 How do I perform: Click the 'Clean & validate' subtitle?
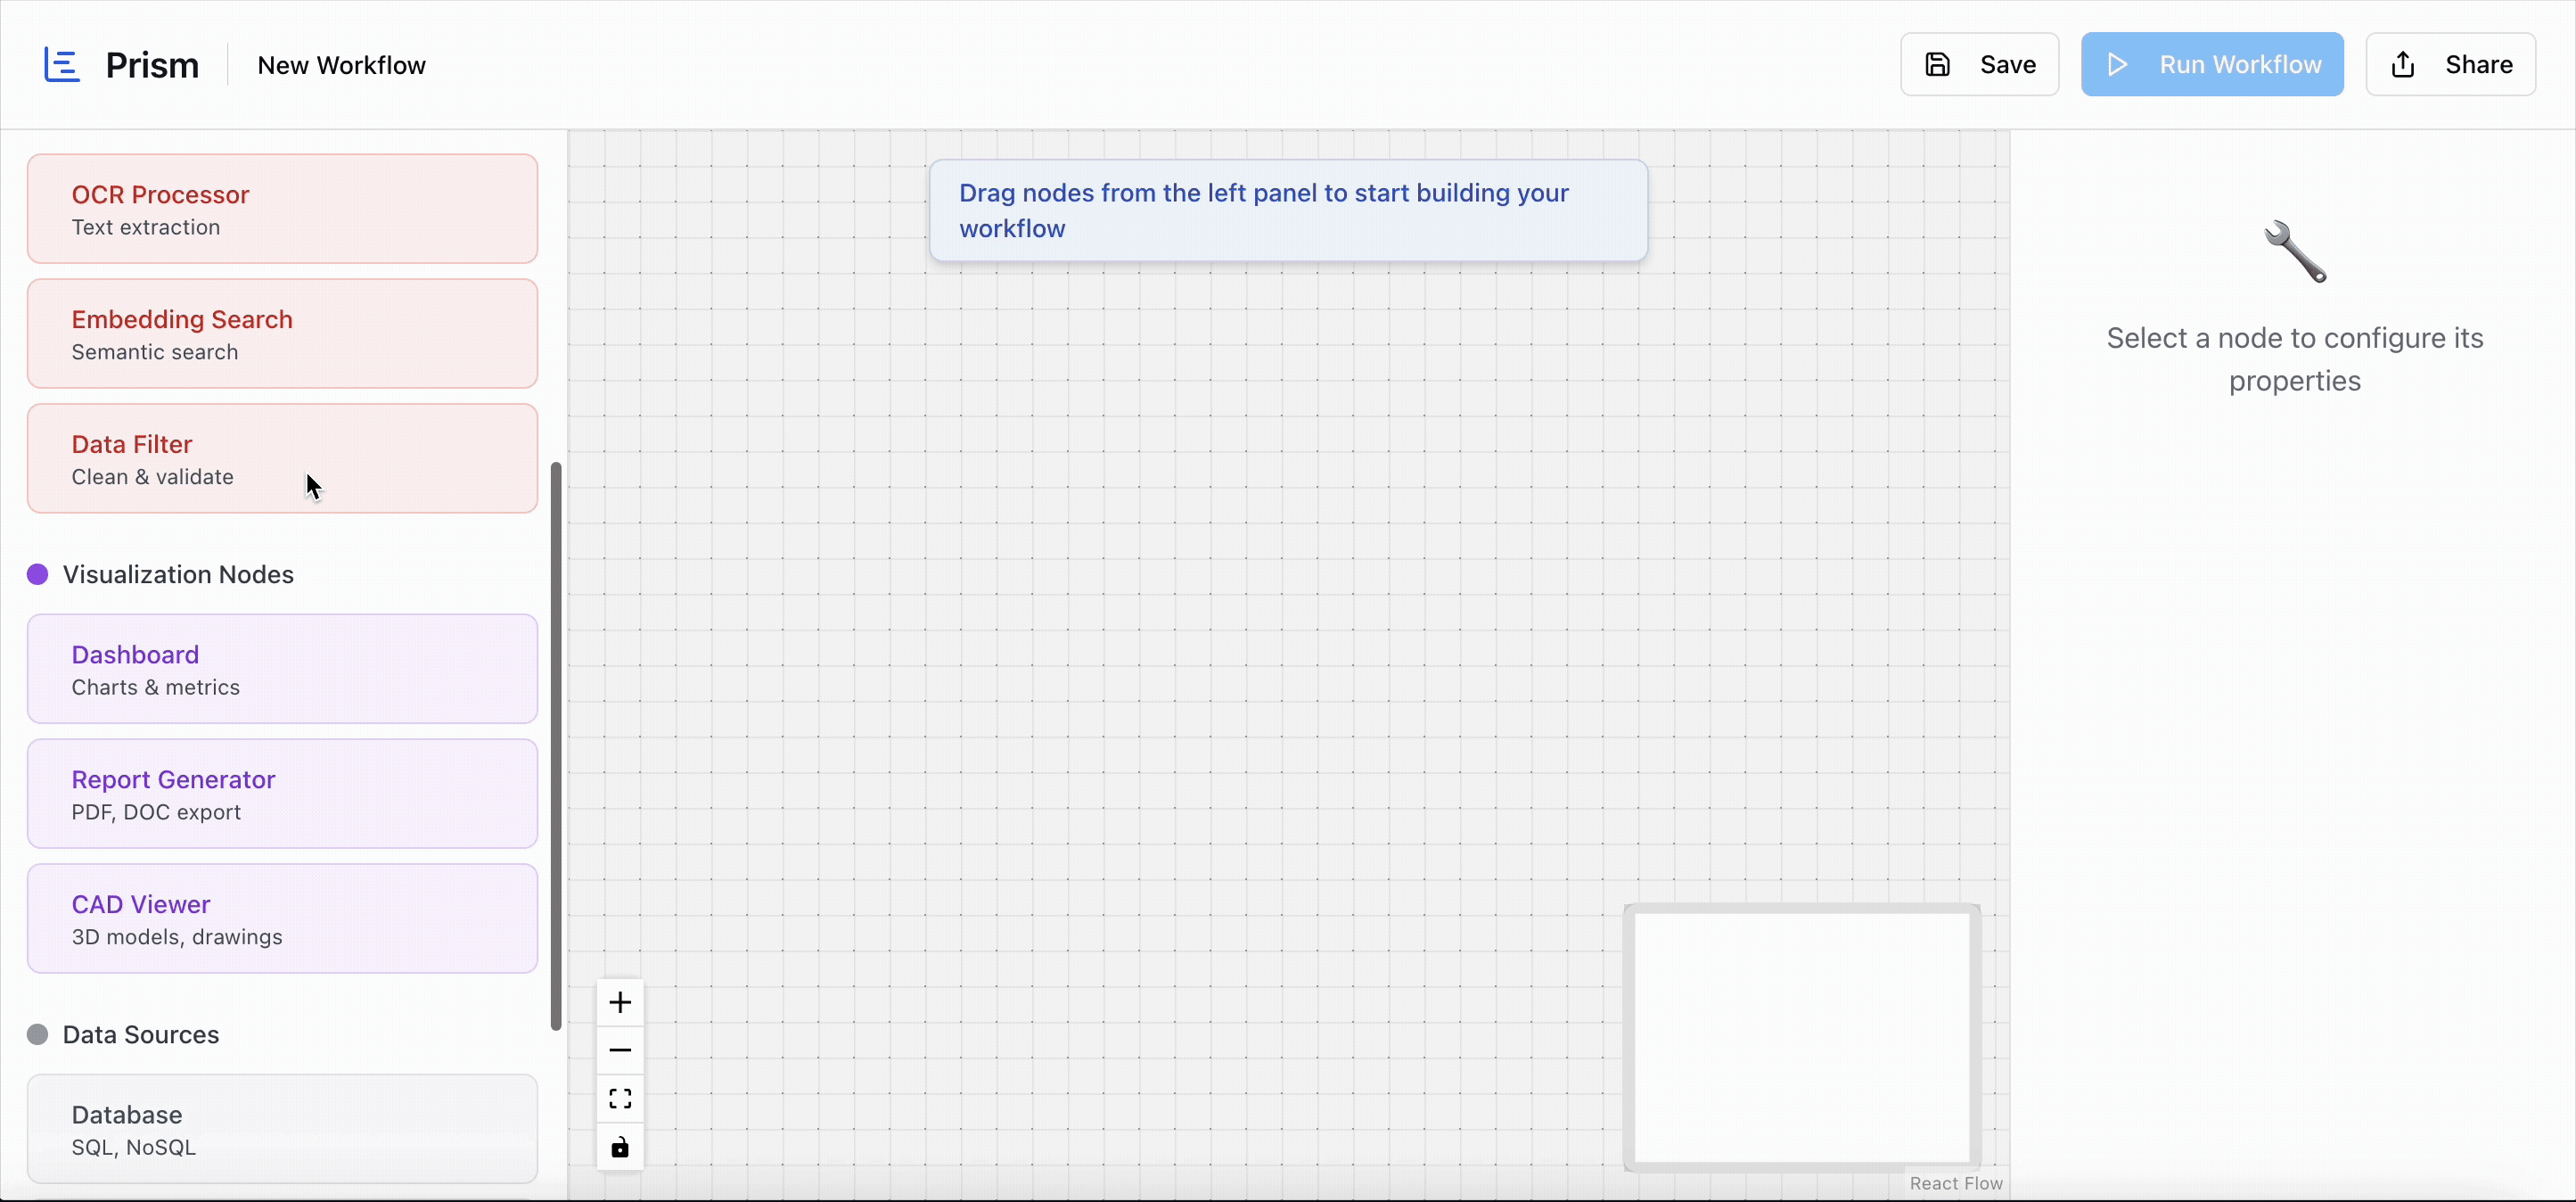point(153,477)
